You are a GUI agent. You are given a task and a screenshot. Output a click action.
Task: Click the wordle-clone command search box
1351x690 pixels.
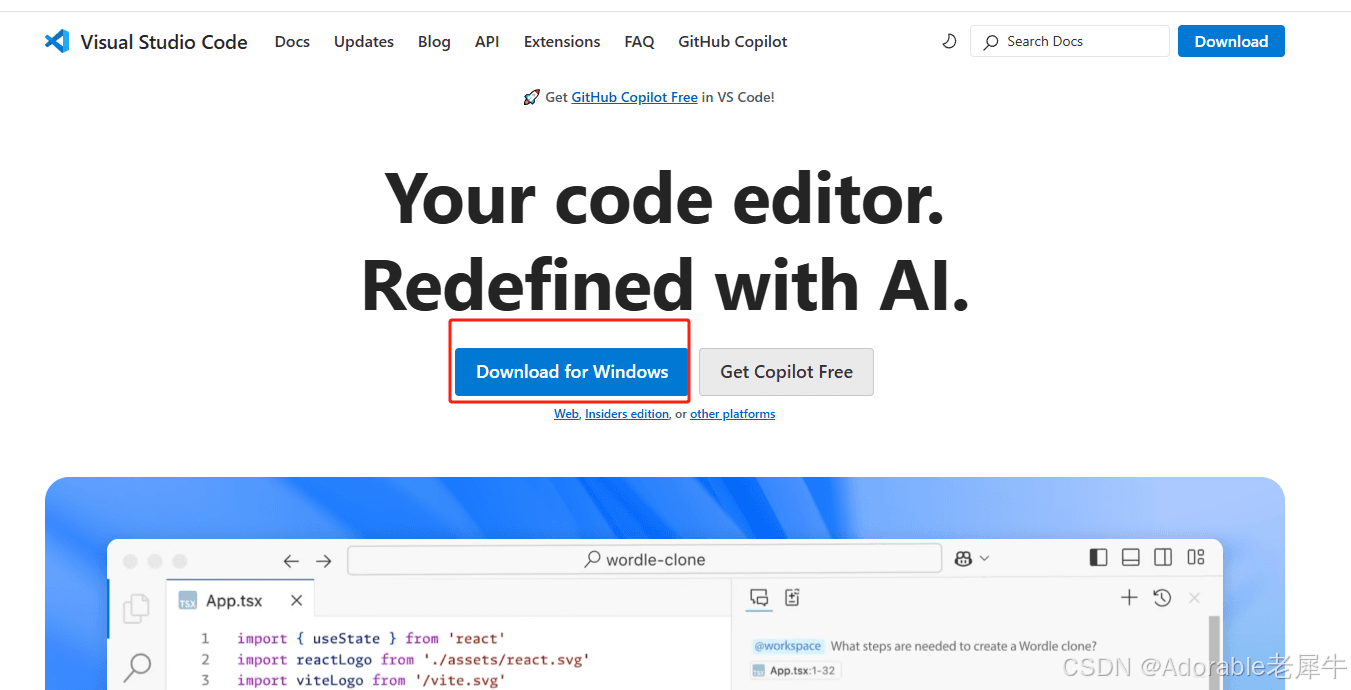pyautogui.click(x=644, y=559)
